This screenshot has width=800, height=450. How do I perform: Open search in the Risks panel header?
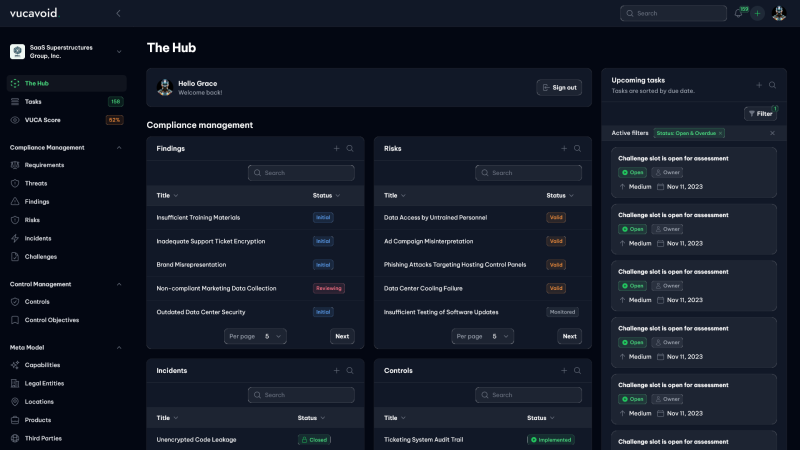(577, 148)
